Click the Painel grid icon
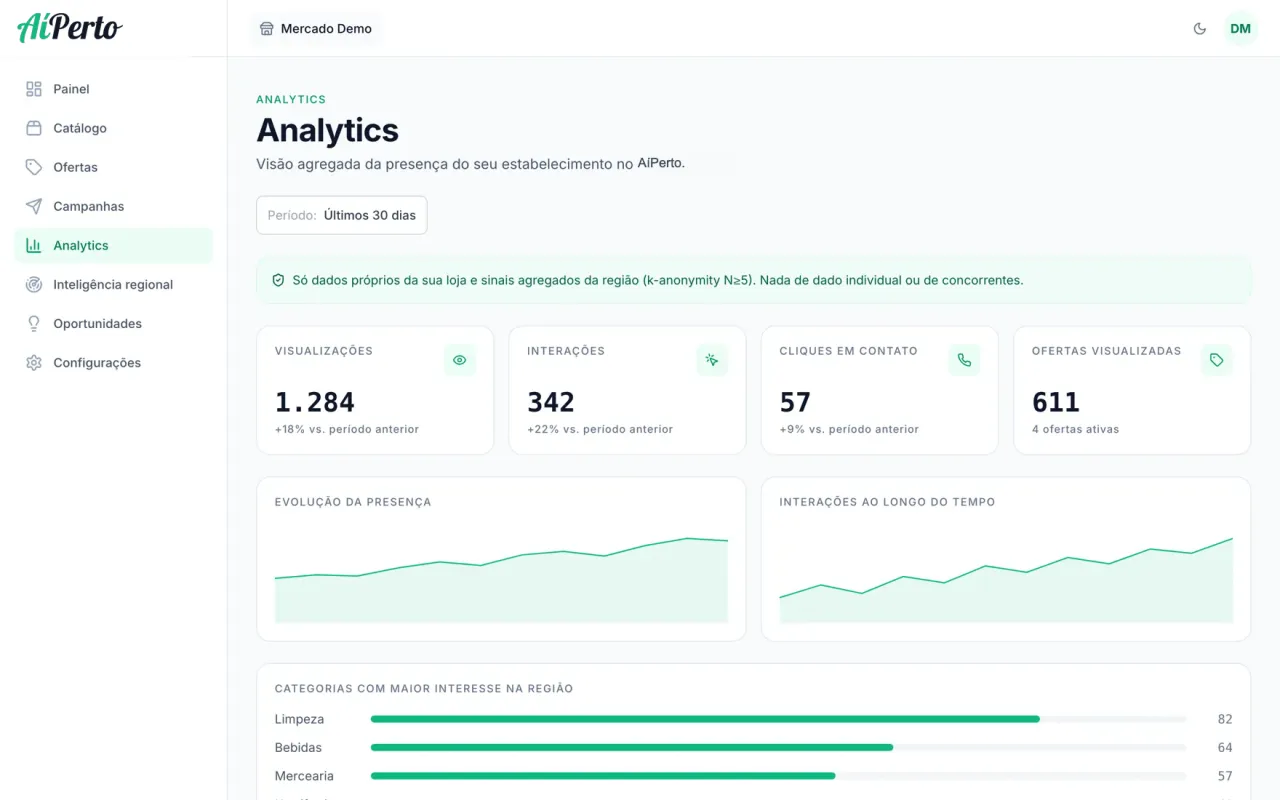This screenshot has height=800, width=1280. [x=34, y=89]
